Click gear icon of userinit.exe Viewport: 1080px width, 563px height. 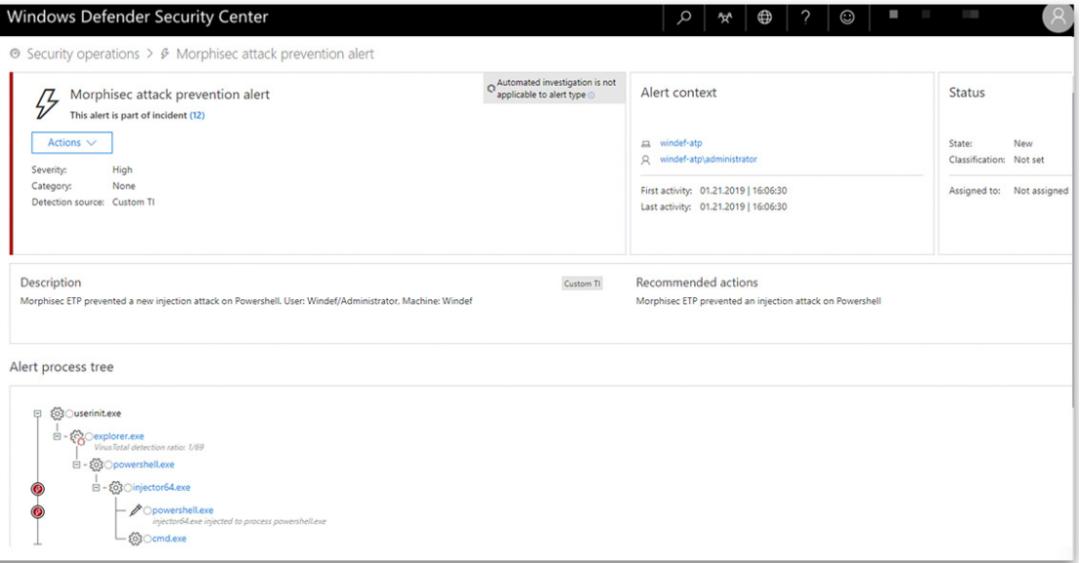tap(57, 413)
